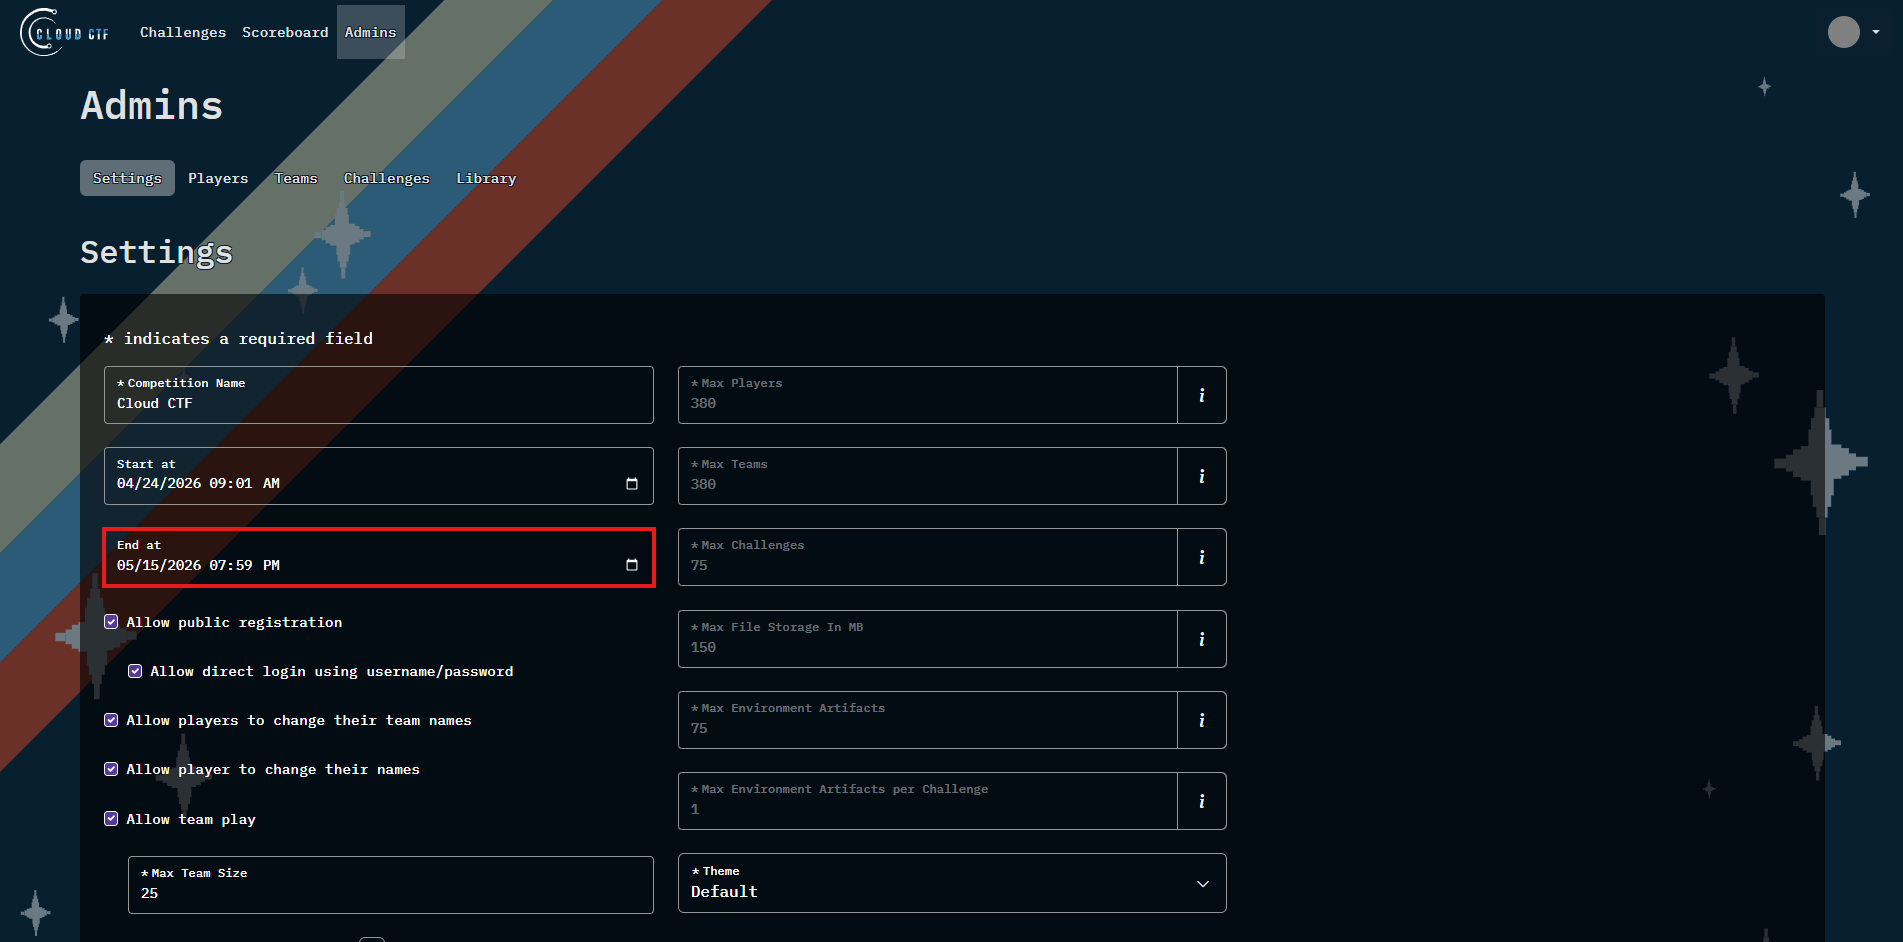Click the Cloud CTF logo
1903x942 pixels.
point(65,32)
